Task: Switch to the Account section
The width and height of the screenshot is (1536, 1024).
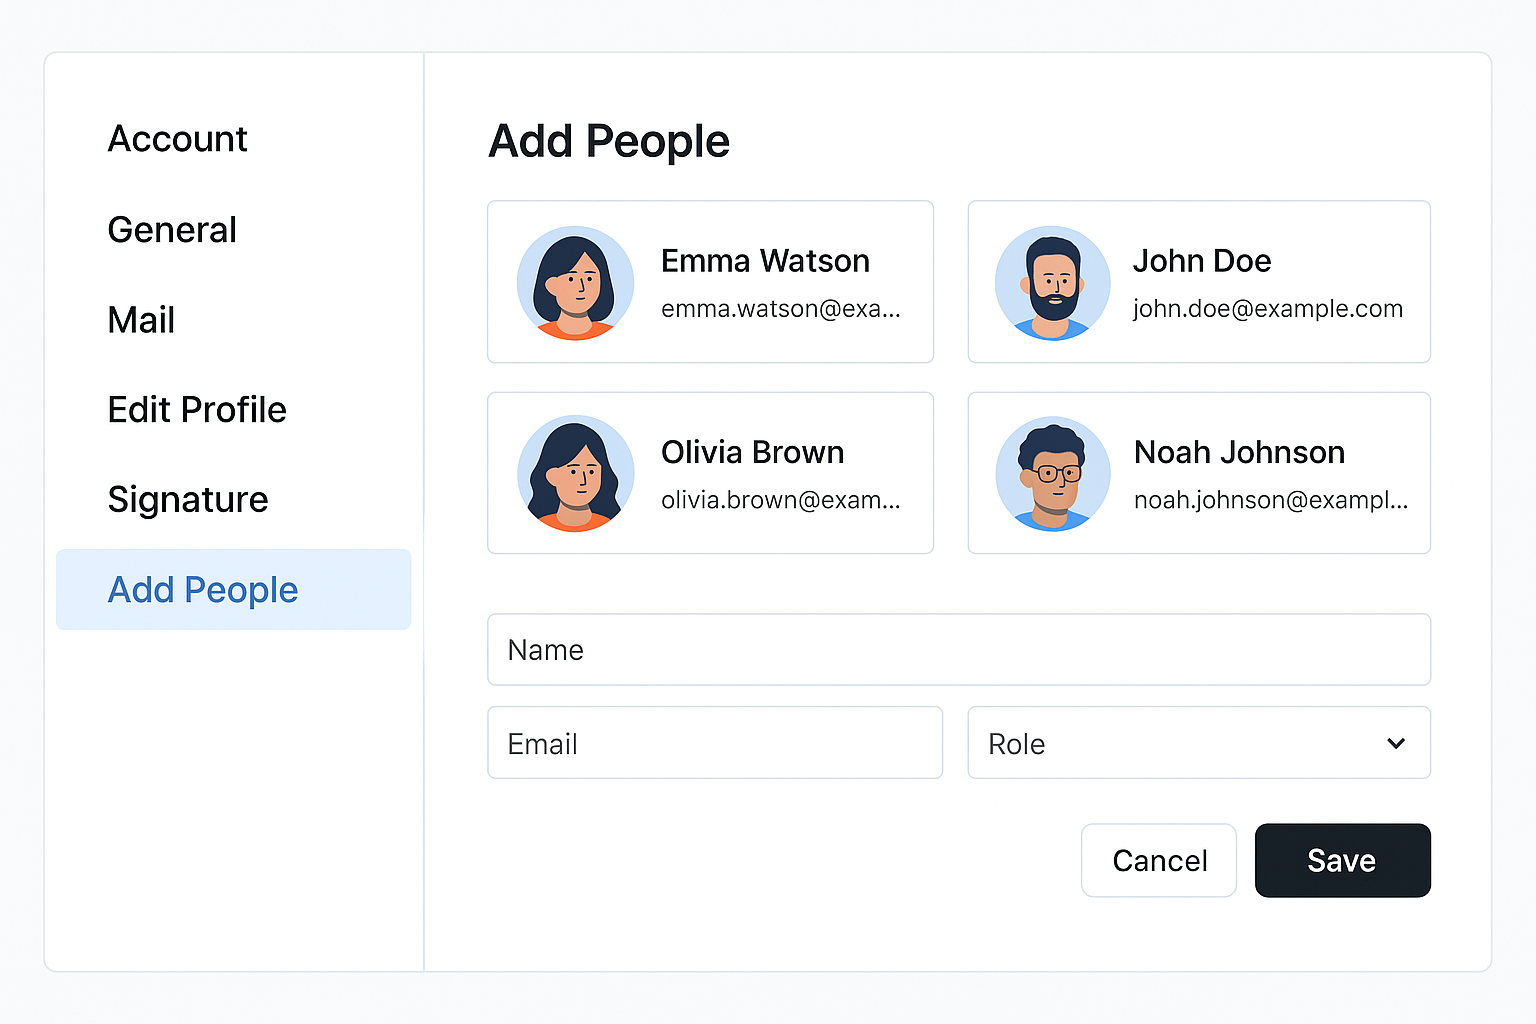Action: [x=177, y=139]
